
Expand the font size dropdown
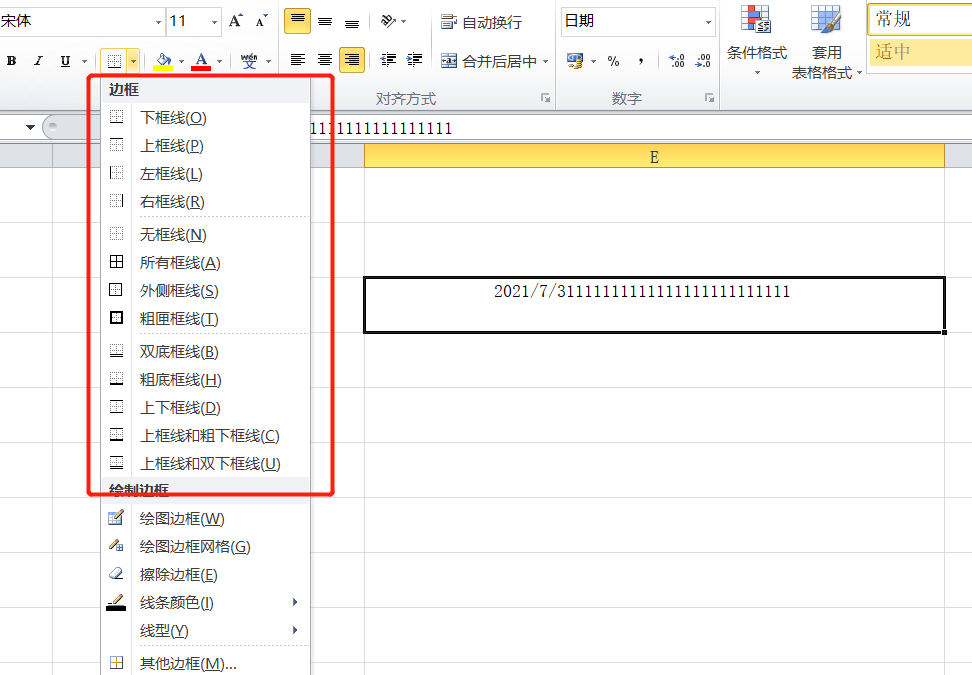[x=215, y=21]
